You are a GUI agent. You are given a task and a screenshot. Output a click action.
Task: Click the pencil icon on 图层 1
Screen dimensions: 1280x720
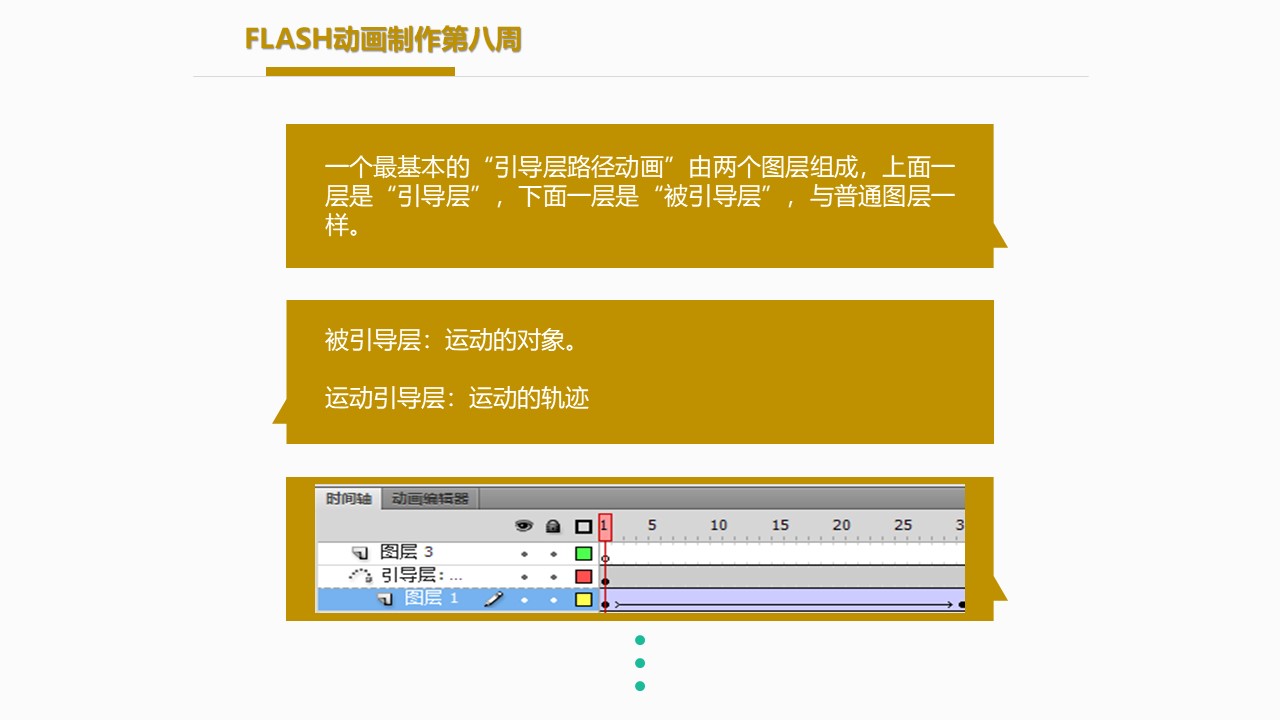pos(494,598)
